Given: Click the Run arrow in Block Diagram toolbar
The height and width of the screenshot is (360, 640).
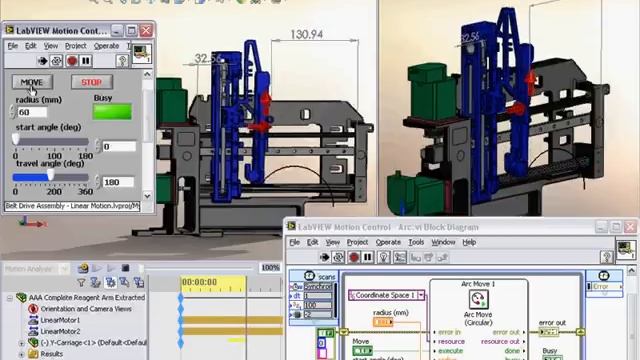Looking at the screenshot, I should click(324, 258).
